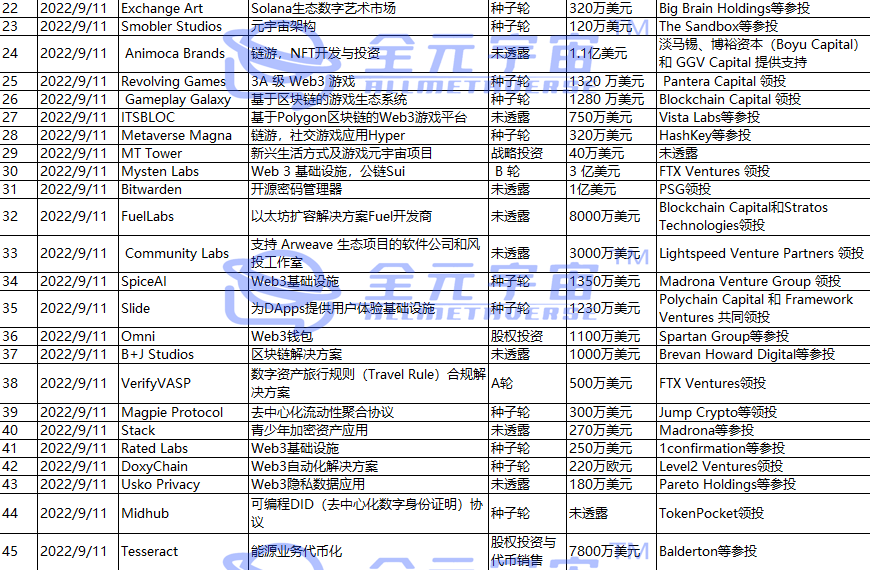Select the FuelLabs cell
870x570 pixels.
pos(183,216)
